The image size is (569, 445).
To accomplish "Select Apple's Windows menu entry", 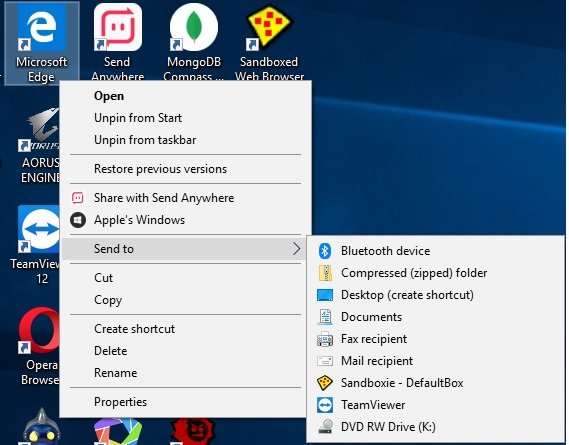I will click(x=185, y=220).
